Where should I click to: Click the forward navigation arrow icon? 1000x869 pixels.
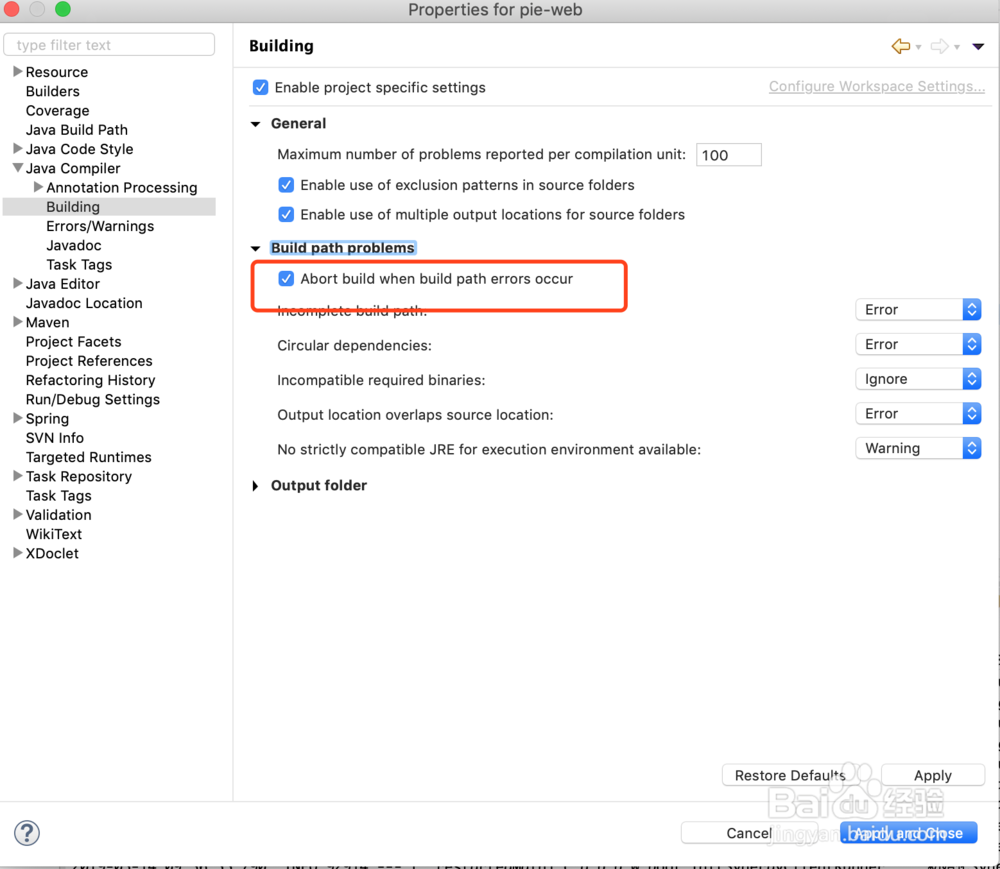[x=939, y=46]
